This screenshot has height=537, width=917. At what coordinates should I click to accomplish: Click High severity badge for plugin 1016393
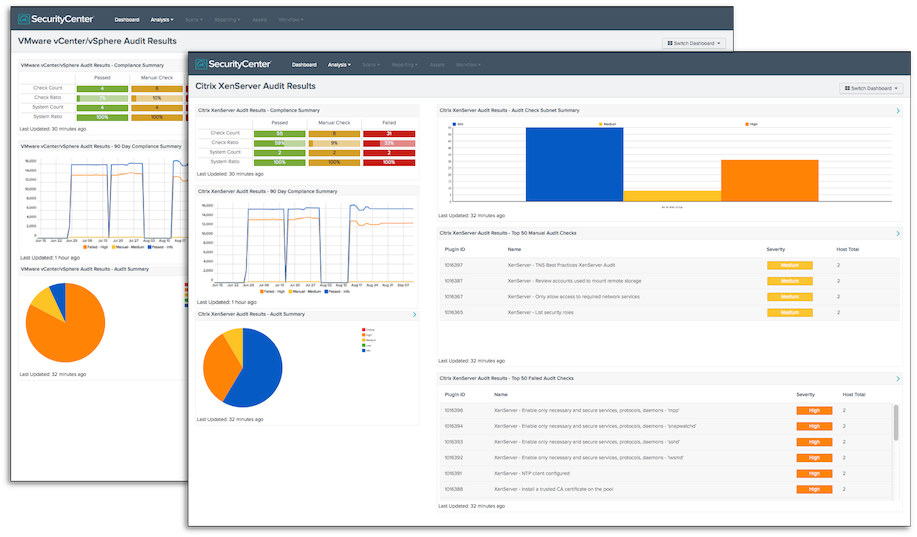point(814,442)
